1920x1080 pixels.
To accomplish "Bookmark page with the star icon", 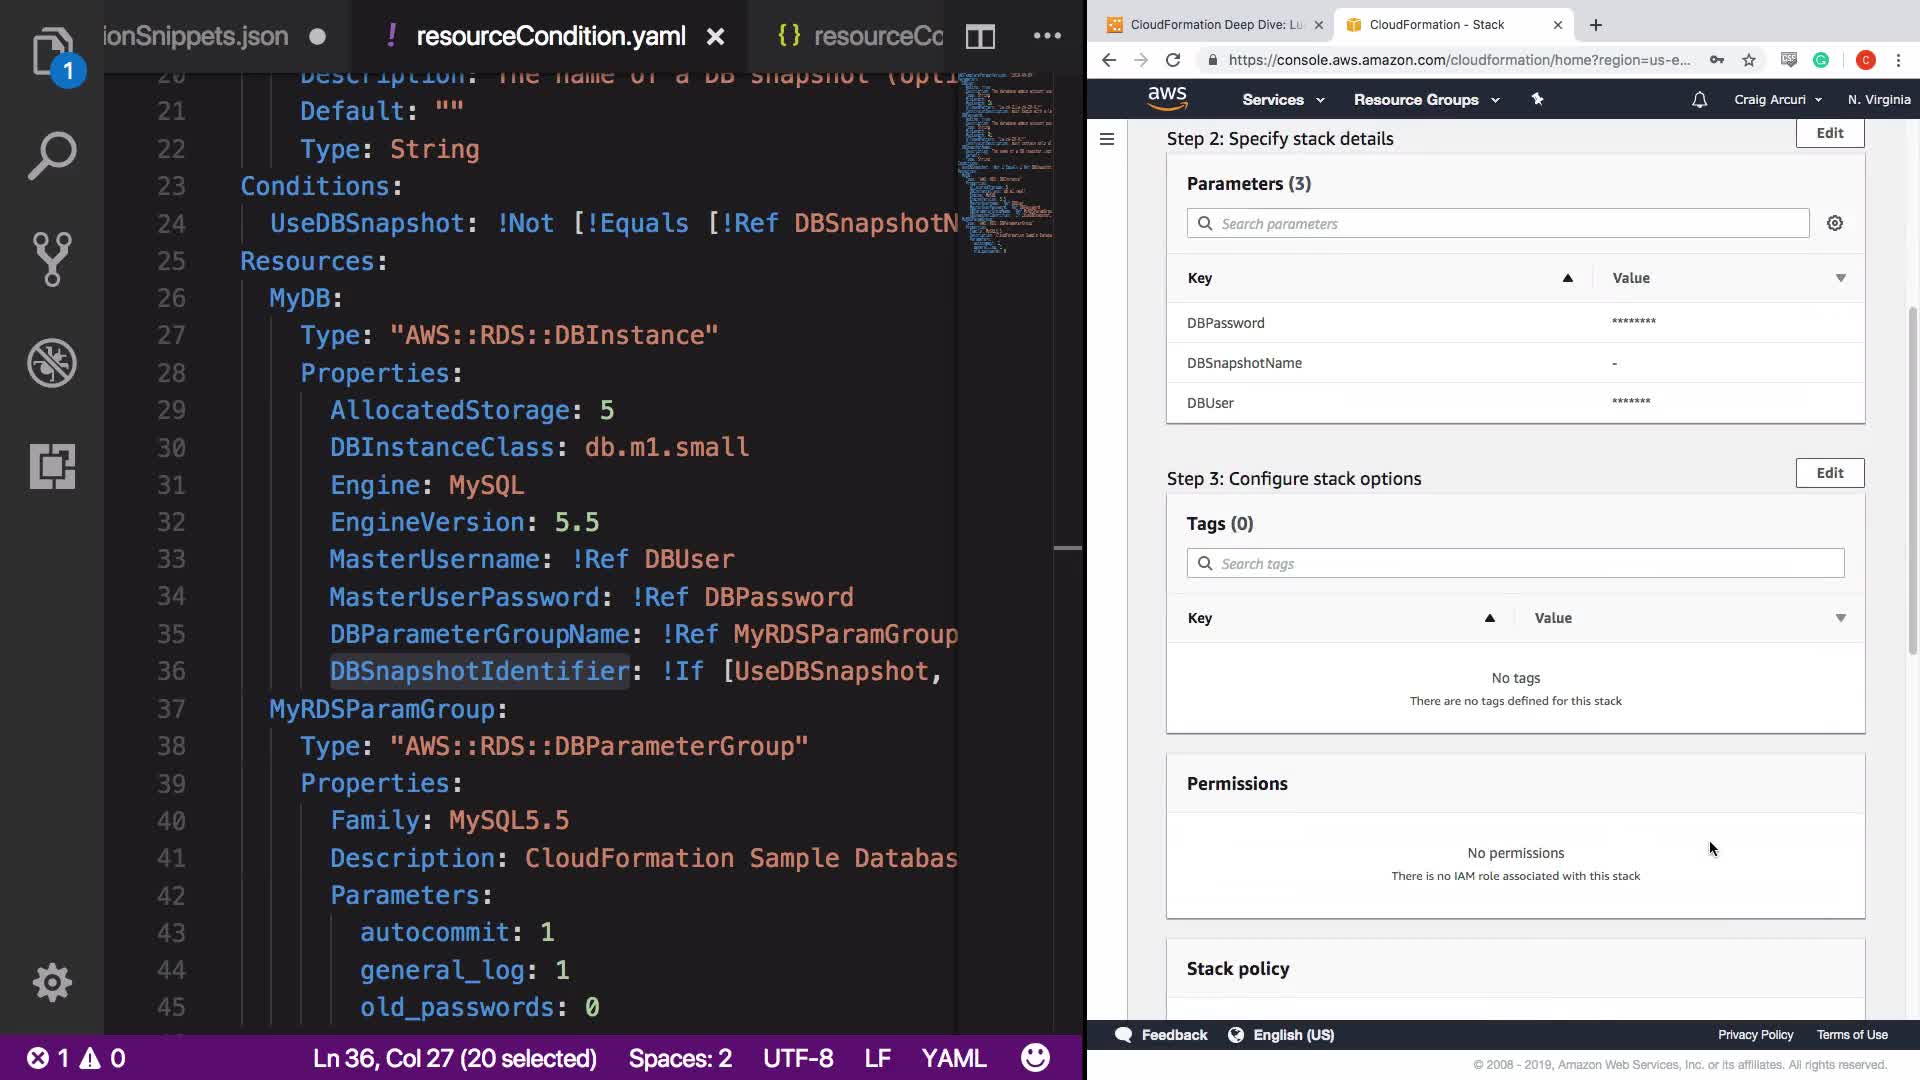I will (1748, 60).
